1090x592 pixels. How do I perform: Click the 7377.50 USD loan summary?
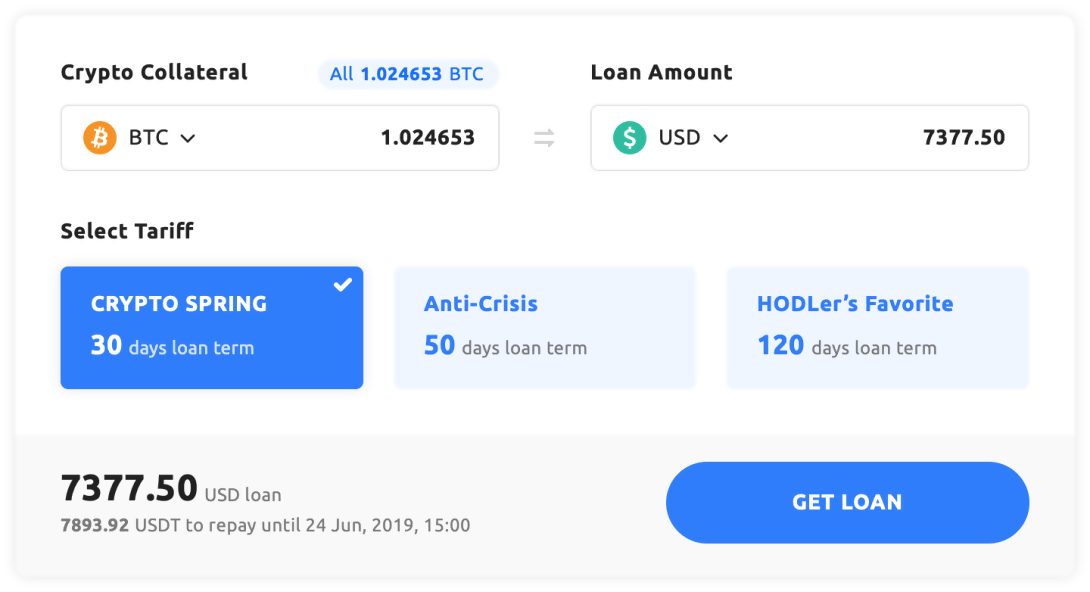pyautogui.click(x=171, y=490)
